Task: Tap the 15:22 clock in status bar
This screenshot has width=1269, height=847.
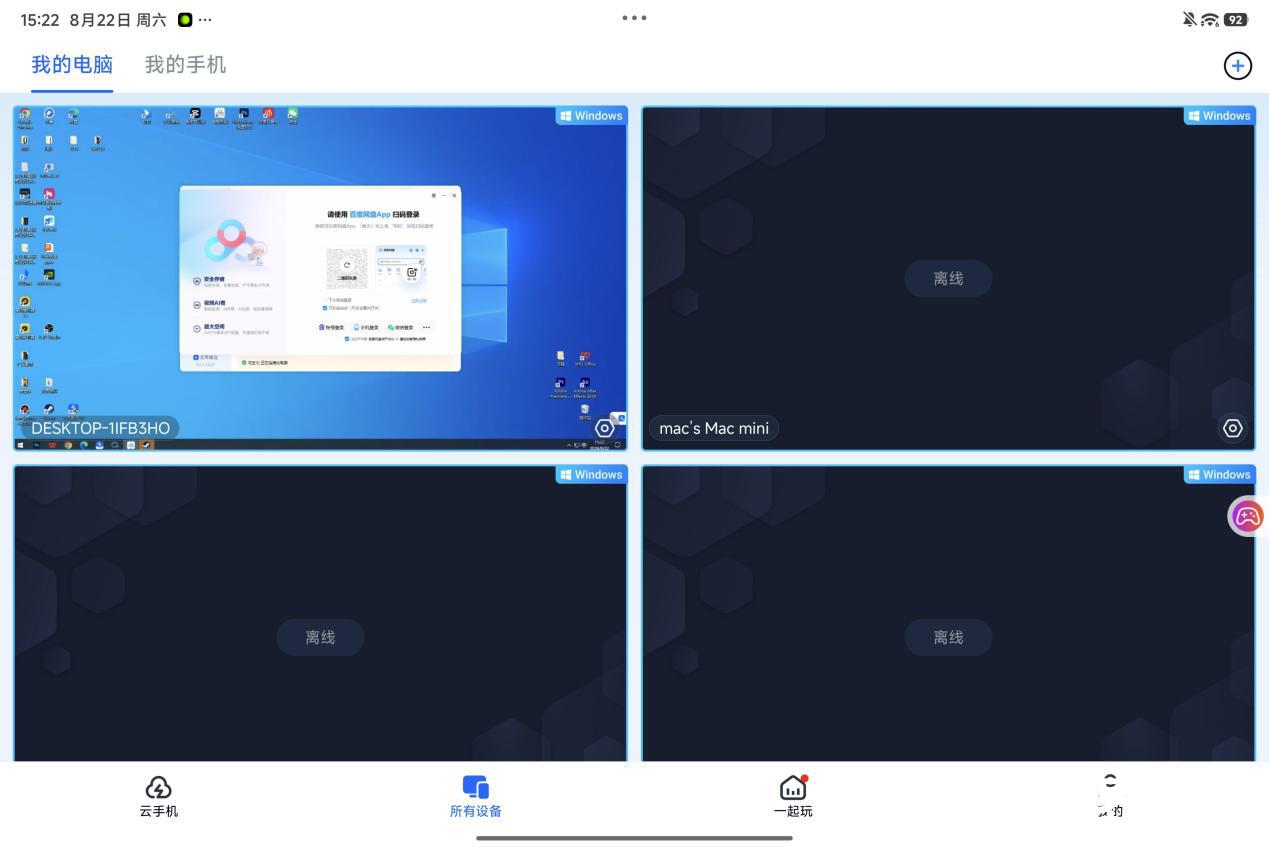Action: click(x=40, y=19)
